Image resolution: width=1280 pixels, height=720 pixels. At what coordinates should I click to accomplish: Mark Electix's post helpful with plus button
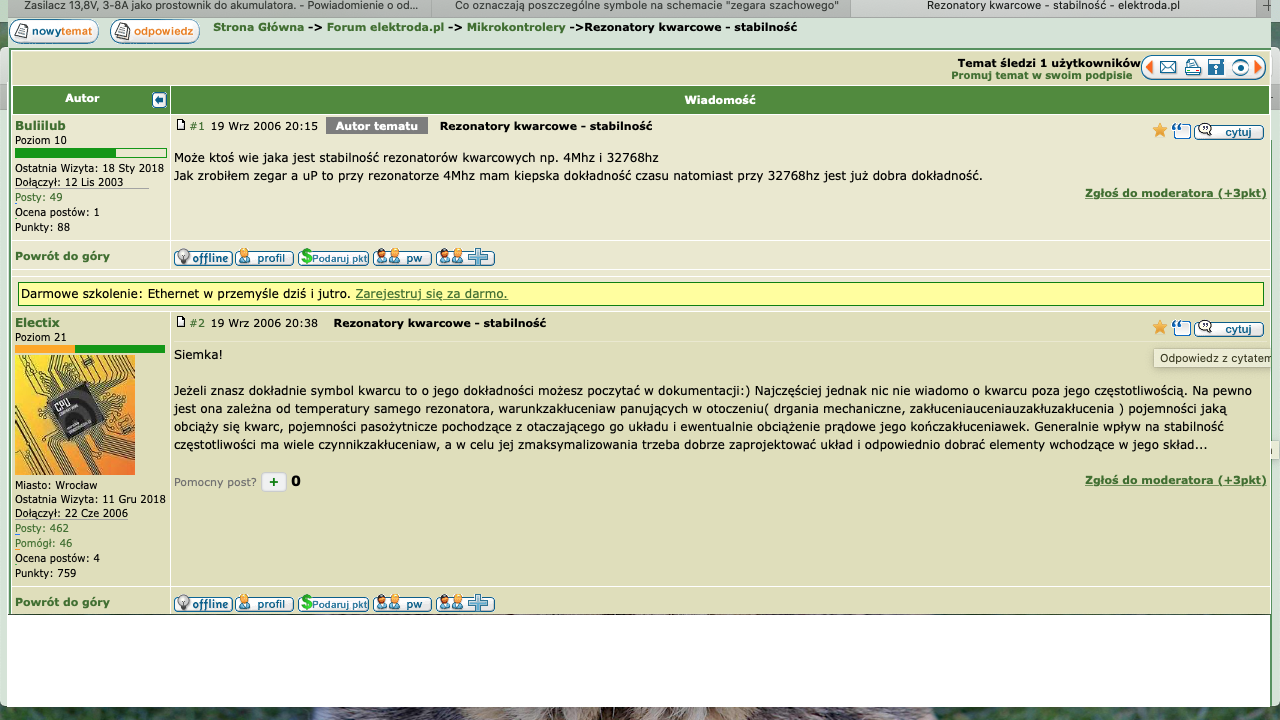[274, 482]
